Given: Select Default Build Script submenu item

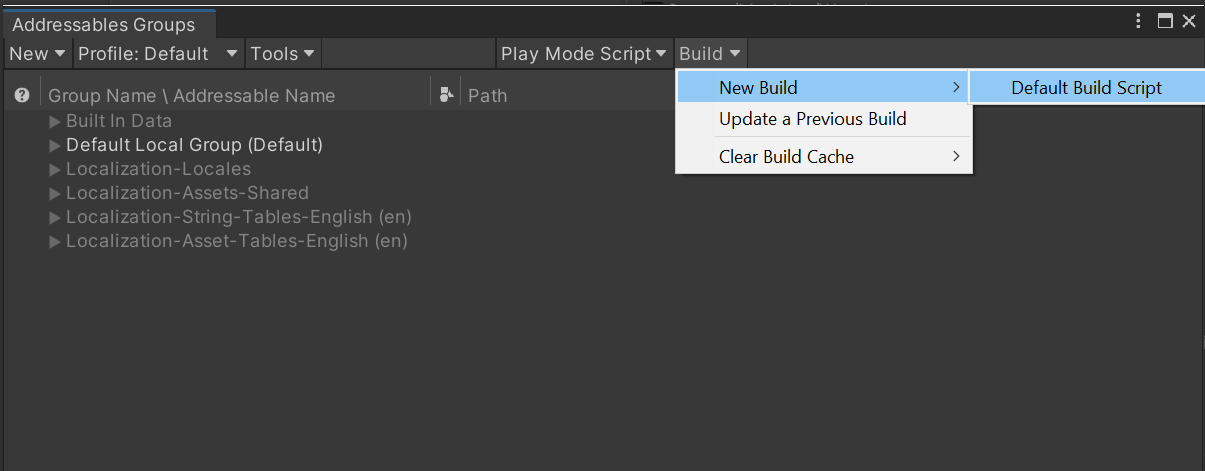Looking at the screenshot, I should coord(1086,88).
